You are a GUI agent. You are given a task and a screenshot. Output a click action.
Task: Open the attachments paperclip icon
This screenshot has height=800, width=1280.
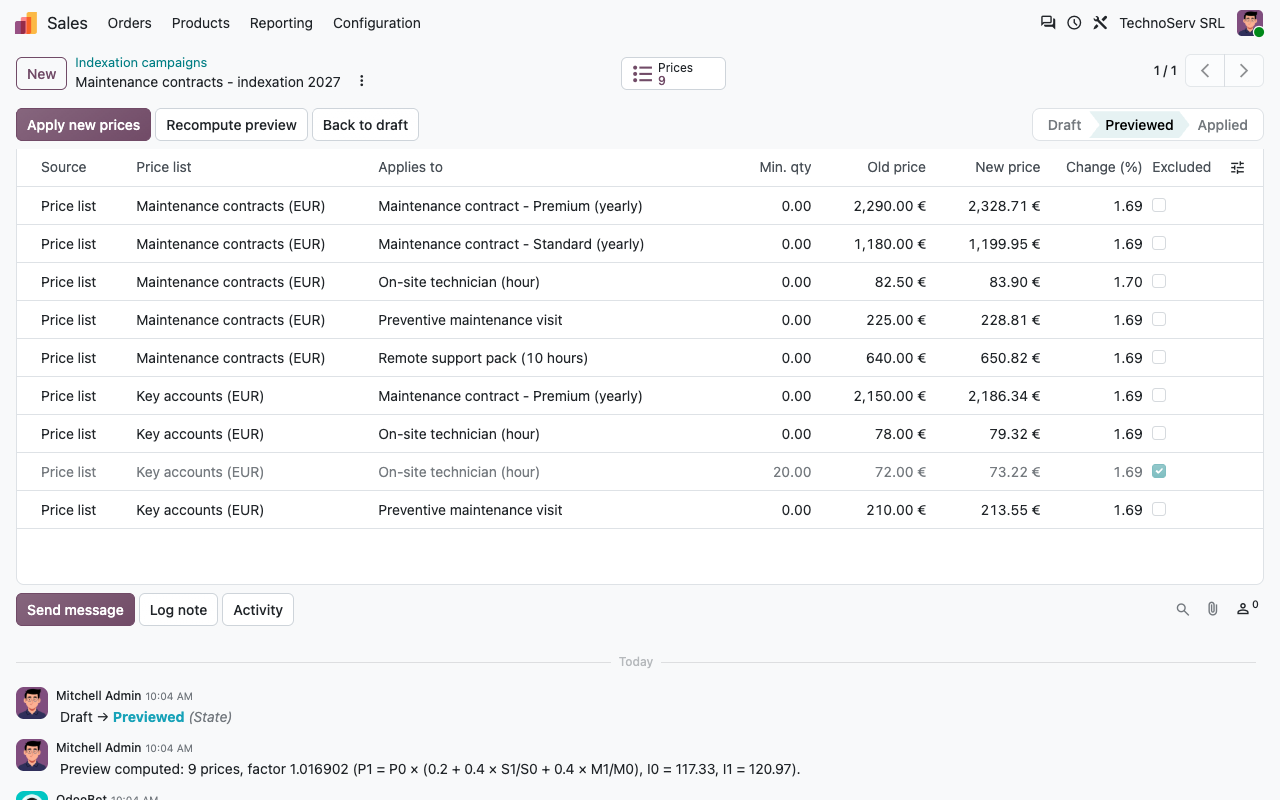point(1213,609)
